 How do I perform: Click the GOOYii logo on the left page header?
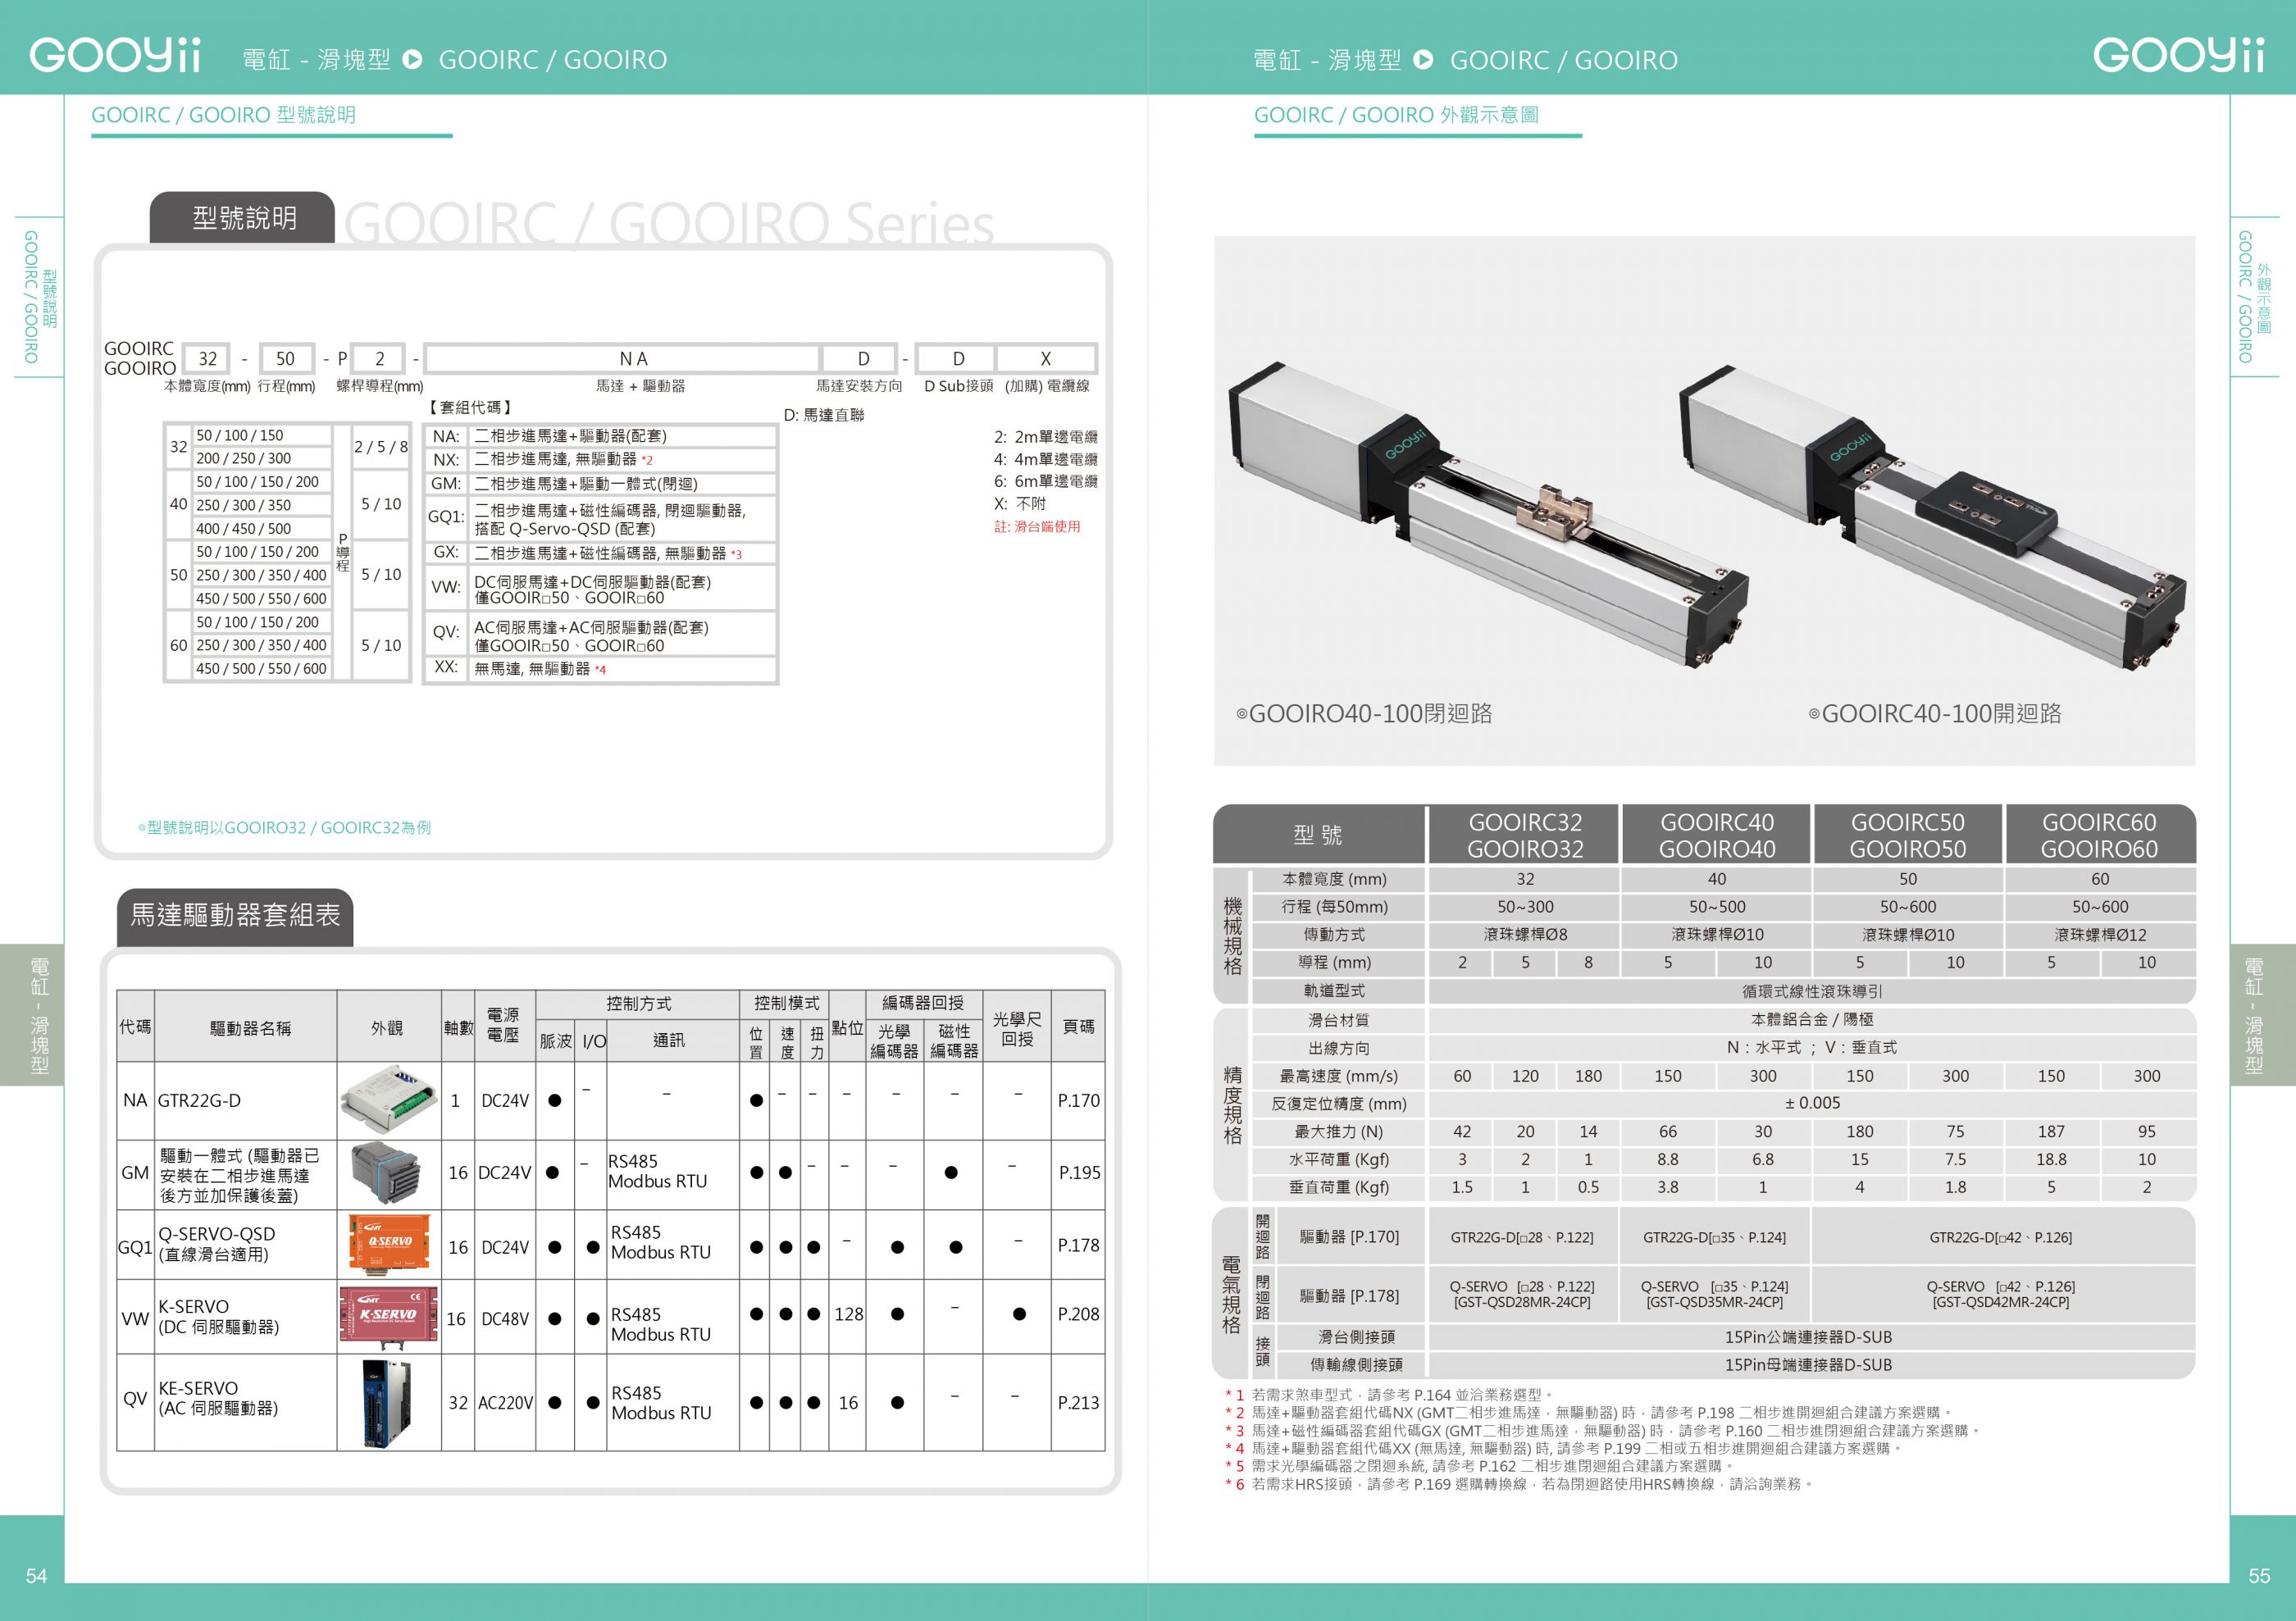tap(116, 56)
